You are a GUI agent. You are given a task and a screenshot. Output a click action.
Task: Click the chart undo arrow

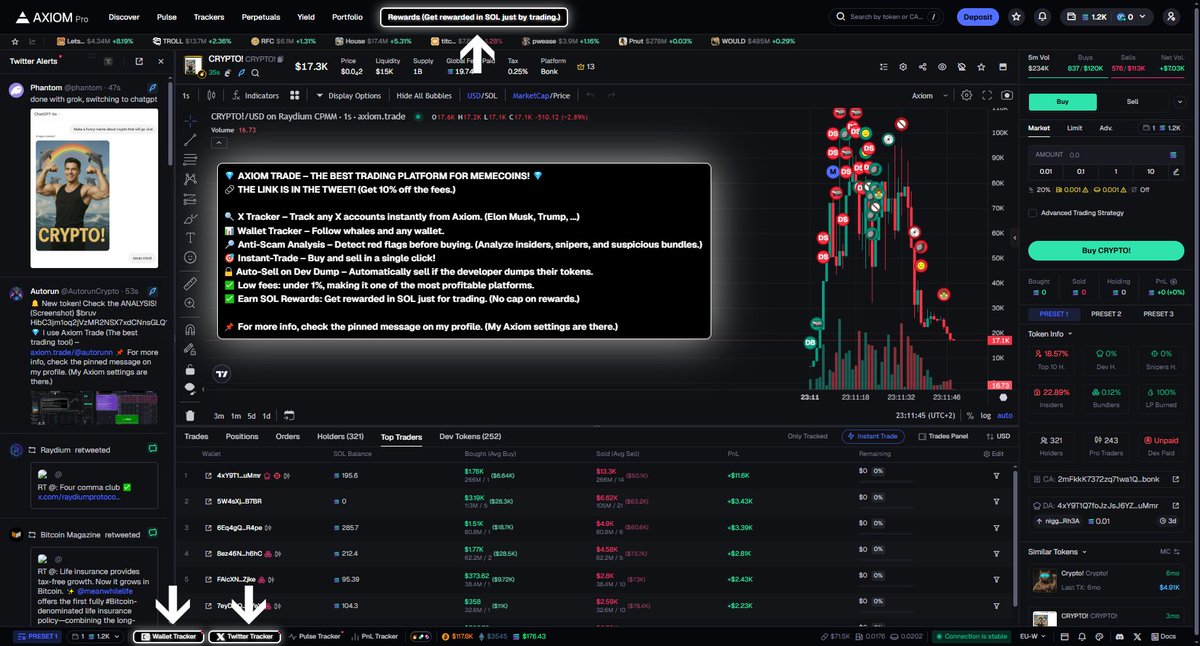pos(590,96)
